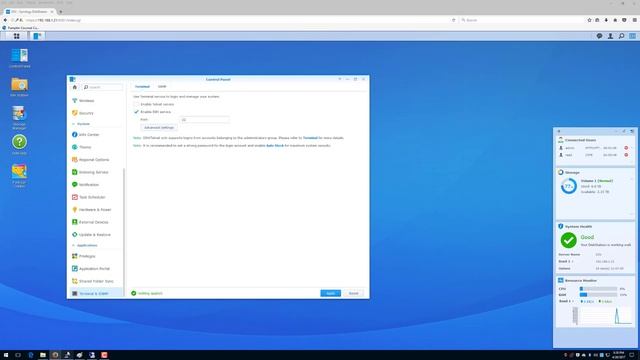This screenshot has height=360, width=640.
Task: Click the storage usage donut chart
Action: pos(569,186)
